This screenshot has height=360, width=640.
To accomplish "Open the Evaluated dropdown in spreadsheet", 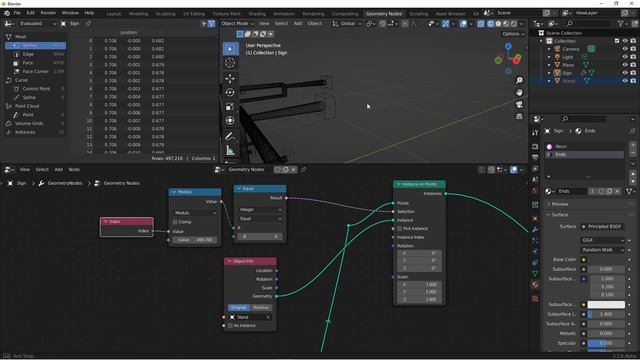I will tap(36, 24).
